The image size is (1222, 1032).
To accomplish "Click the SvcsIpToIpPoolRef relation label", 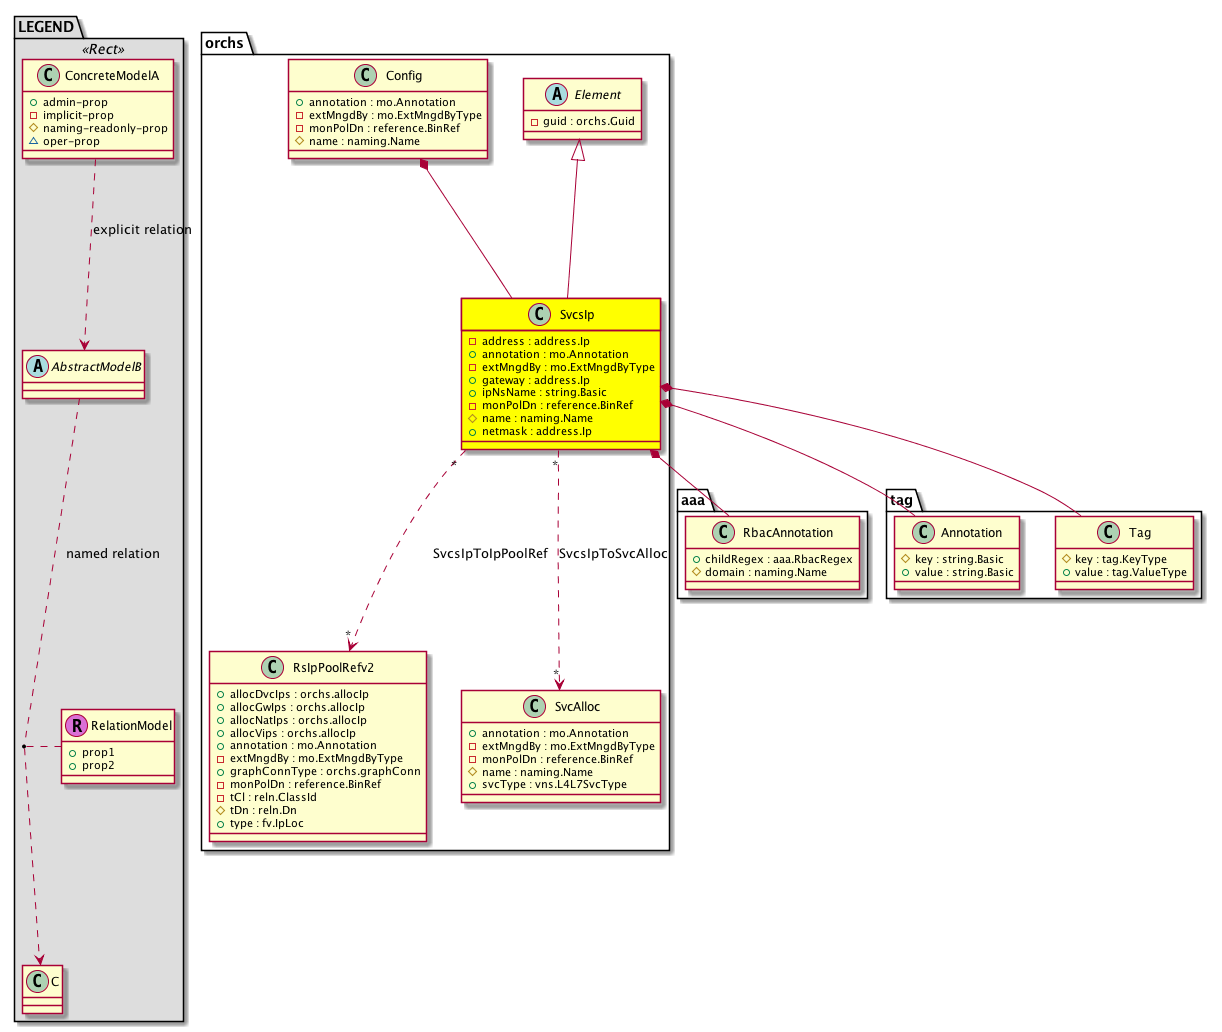I will coord(490,554).
